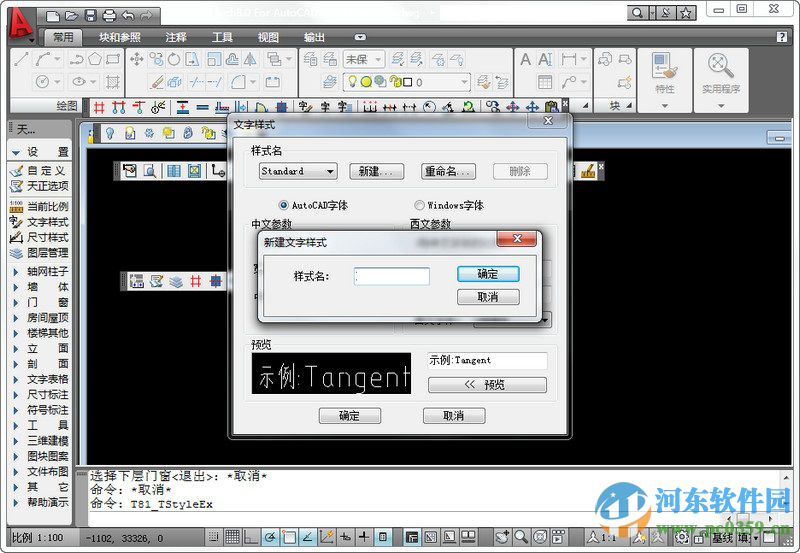Image resolution: width=800 pixels, height=553 pixels.
Task: Expand the 文字表格 menu group
Action: click(x=16, y=380)
